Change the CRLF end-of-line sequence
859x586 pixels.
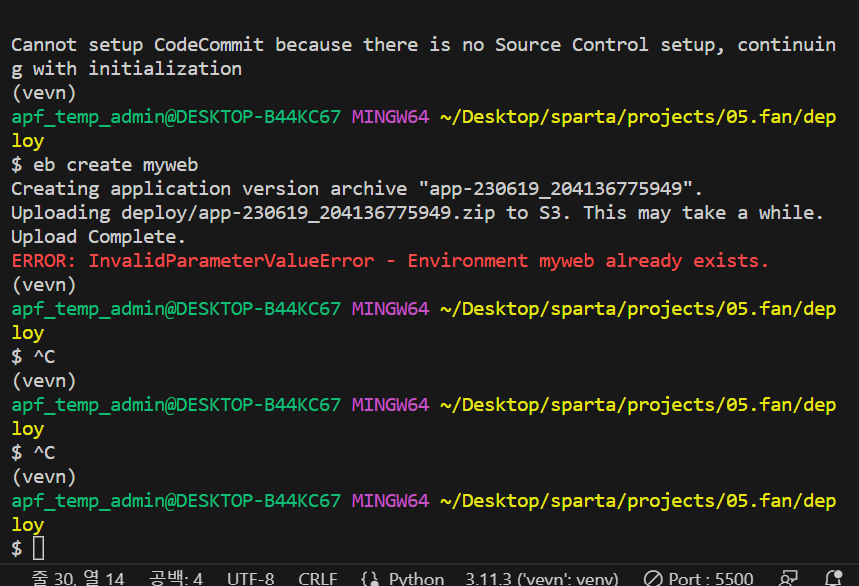coord(318,578)
